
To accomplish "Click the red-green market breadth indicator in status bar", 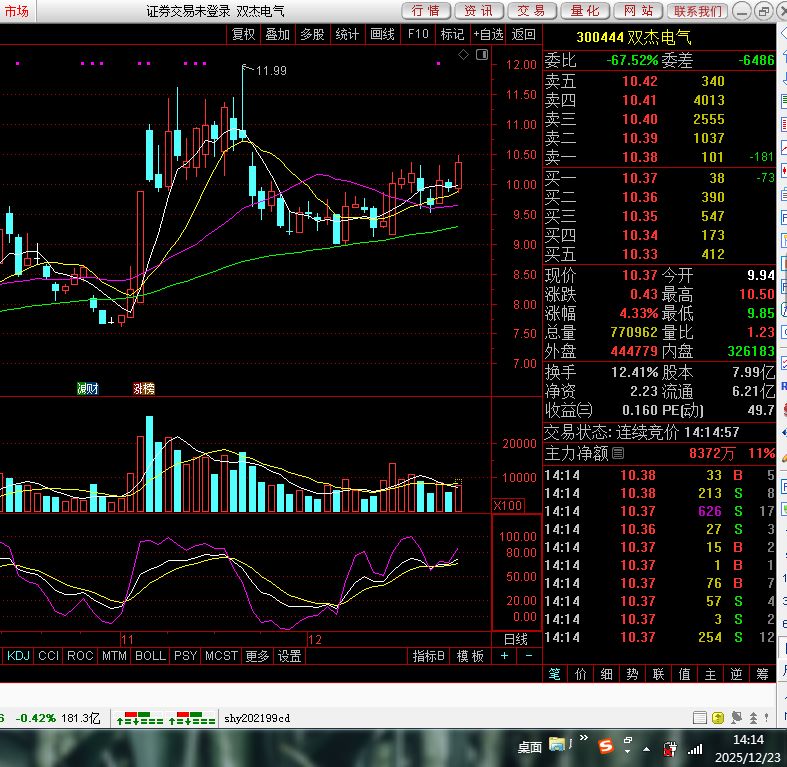I will (x=166, y=718).
